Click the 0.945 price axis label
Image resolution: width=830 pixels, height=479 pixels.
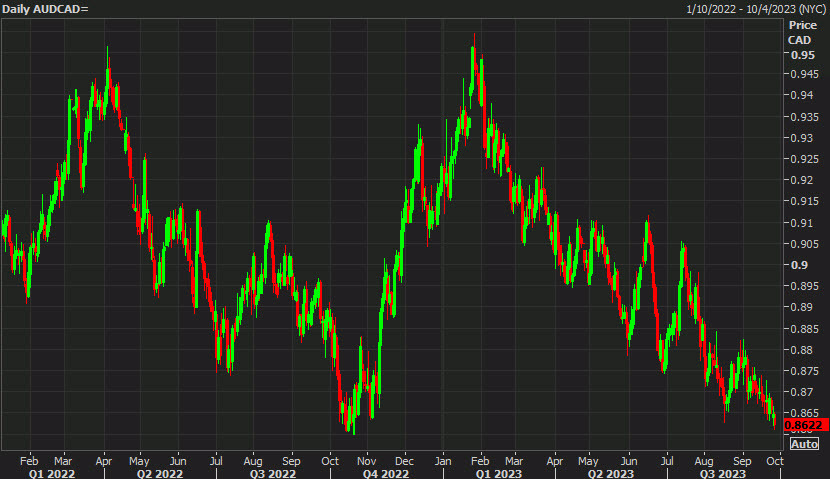coord(805,74)
